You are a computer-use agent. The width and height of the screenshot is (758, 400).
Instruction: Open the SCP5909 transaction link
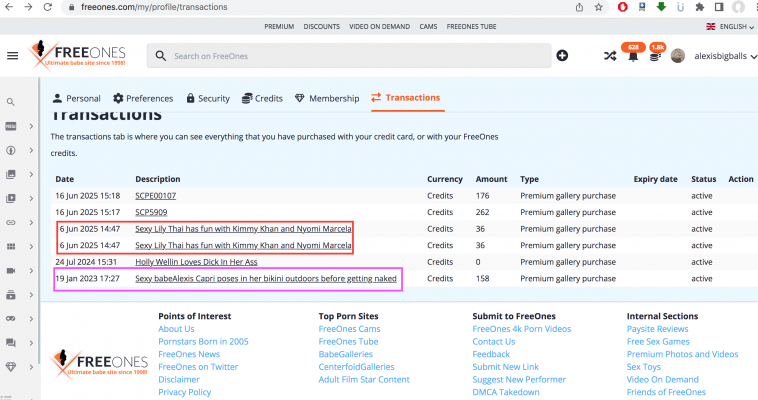151,212
